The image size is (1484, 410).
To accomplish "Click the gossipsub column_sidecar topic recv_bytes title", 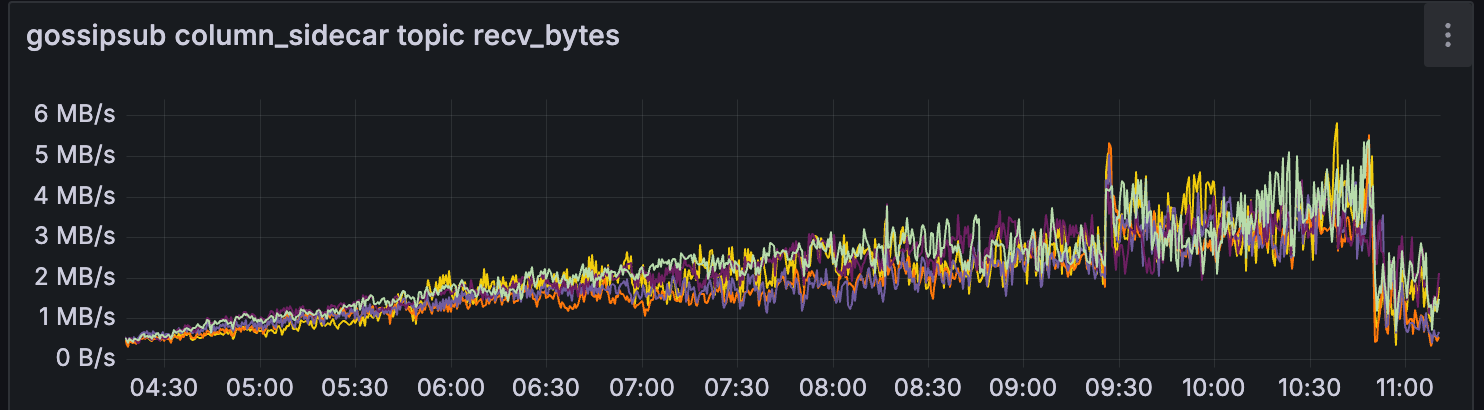I will 322,36.
